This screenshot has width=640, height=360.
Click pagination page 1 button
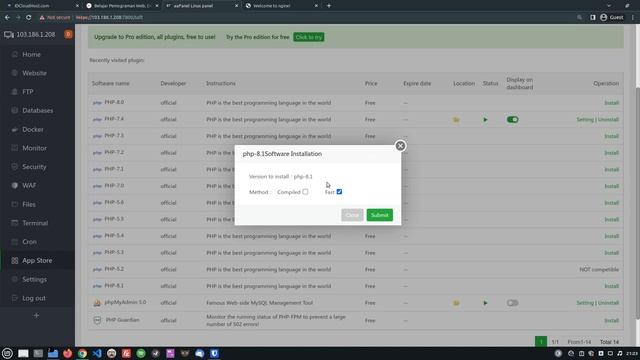tap(541, 342)
